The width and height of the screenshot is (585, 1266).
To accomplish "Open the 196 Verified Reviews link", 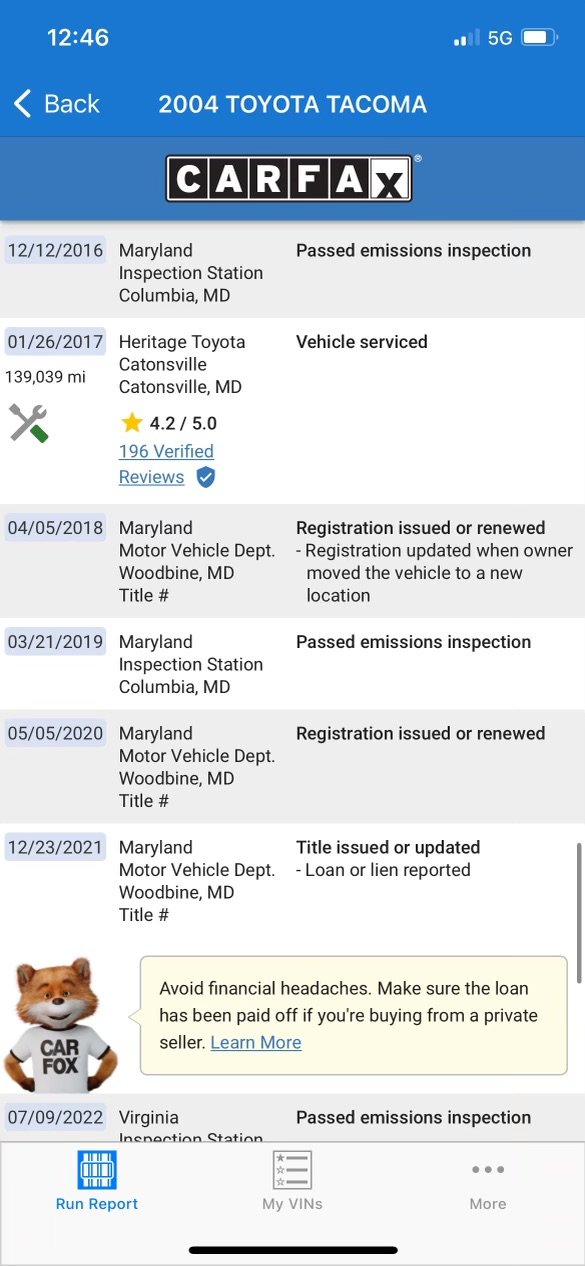I will [166, 464].
